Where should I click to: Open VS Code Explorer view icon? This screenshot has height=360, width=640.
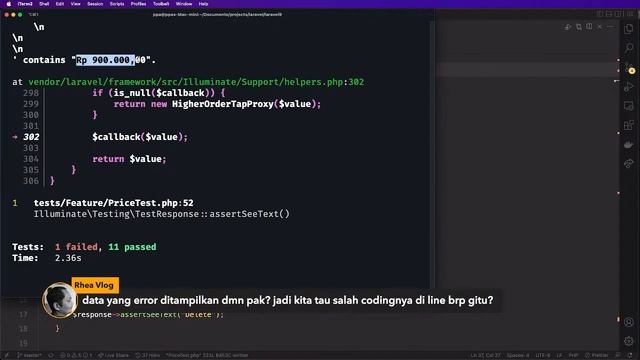[629, 29]
